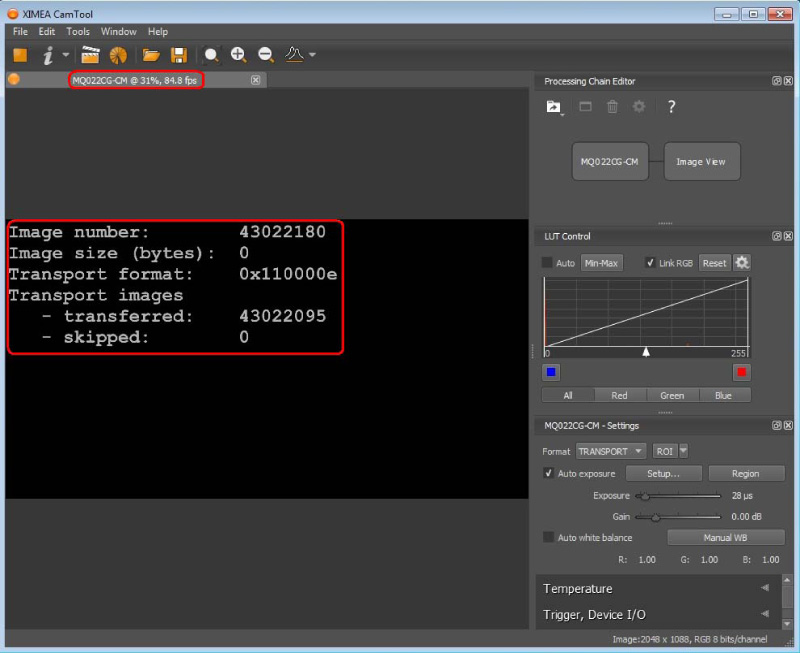Screen dimensions: 800x653
Task: Enable the LUT Auto checkbox
Action: point(547,263)
